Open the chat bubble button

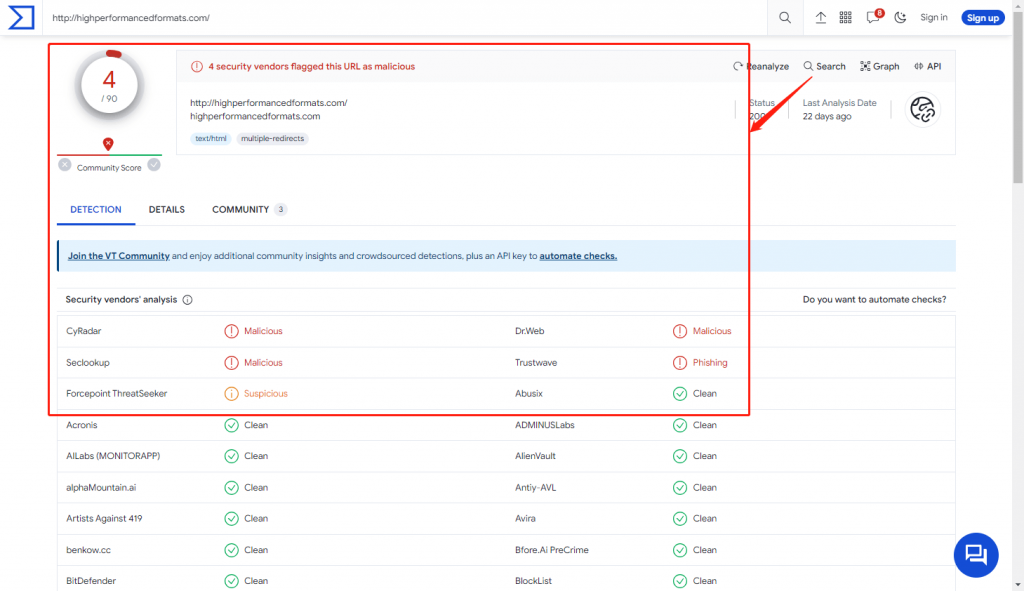click(976, 555)
